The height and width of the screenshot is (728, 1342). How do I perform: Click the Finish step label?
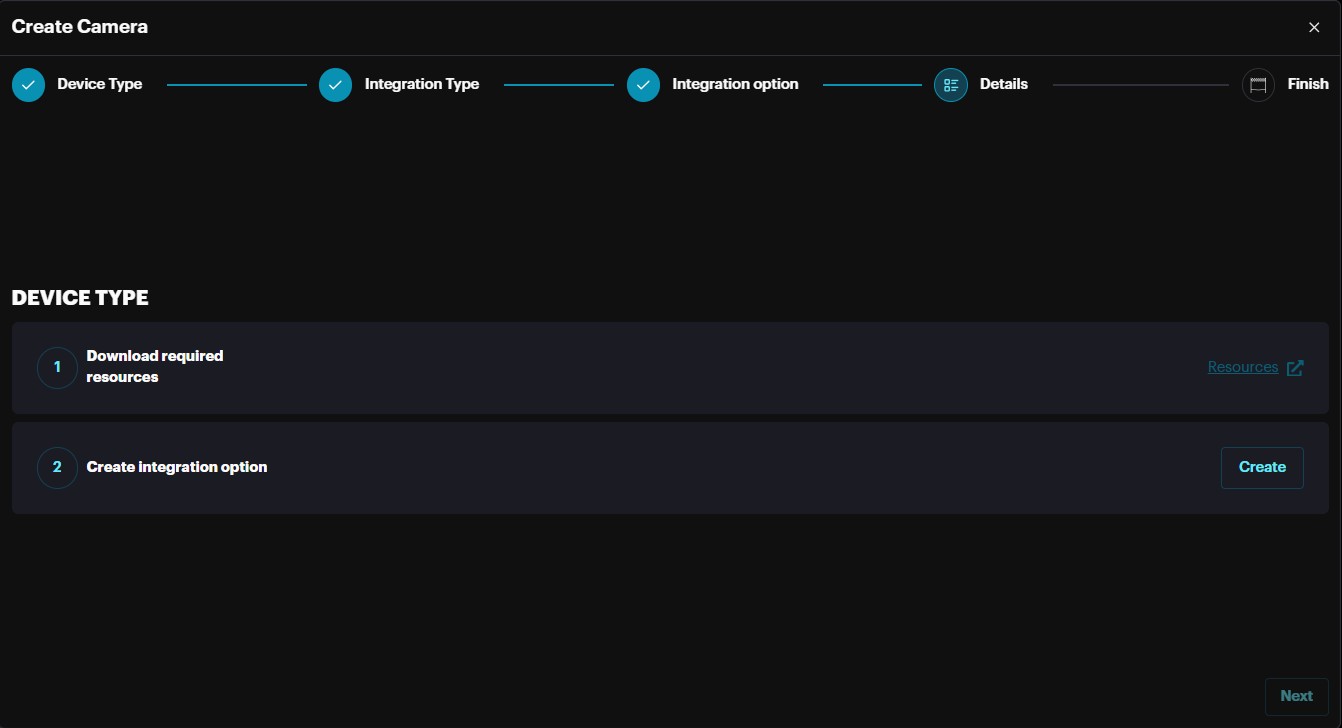[1307, 84]
